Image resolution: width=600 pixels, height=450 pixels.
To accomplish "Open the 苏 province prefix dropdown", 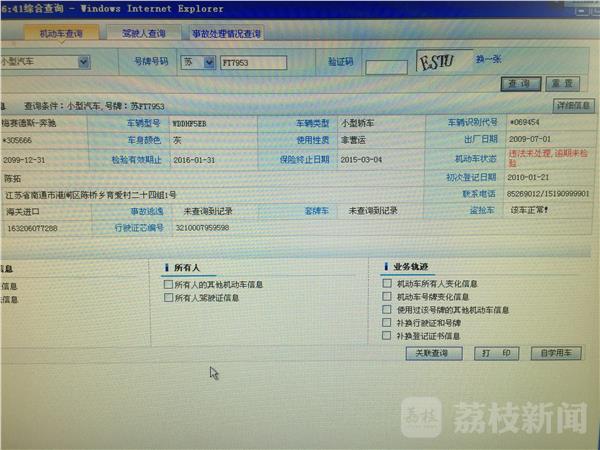I will click(209, 61).
